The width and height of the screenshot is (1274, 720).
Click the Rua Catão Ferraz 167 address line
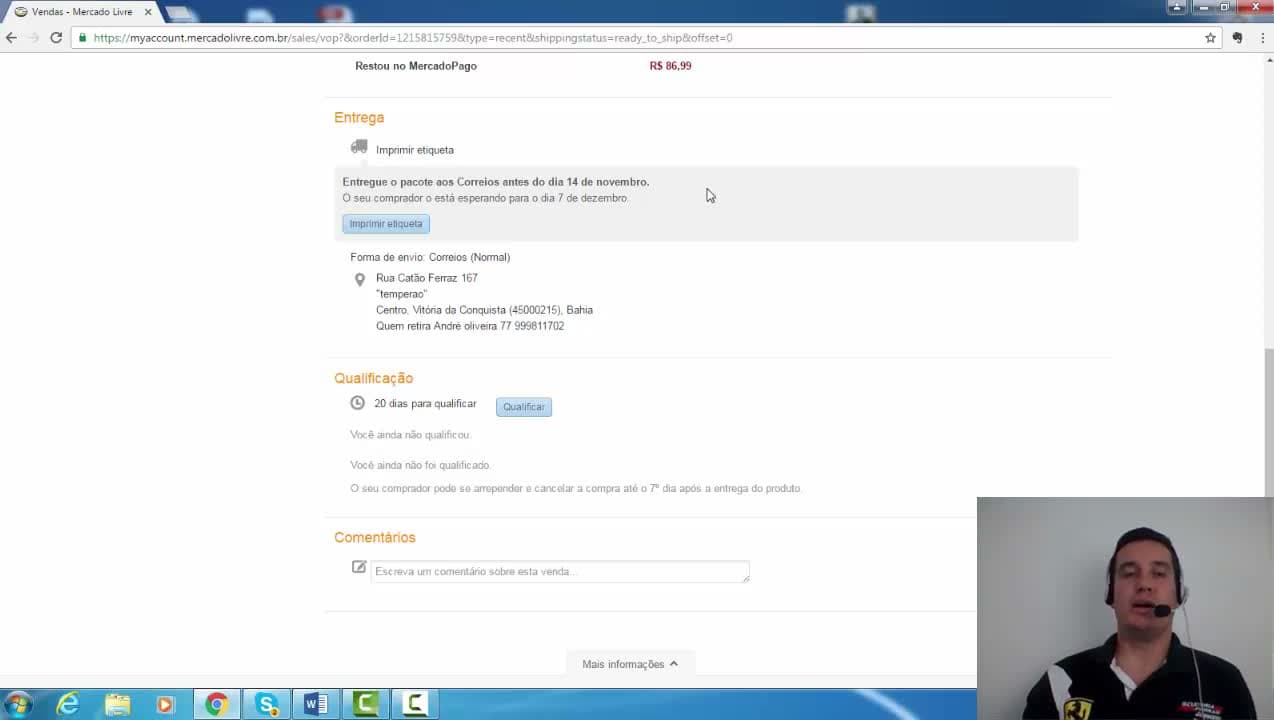click(x=427, y=278)
